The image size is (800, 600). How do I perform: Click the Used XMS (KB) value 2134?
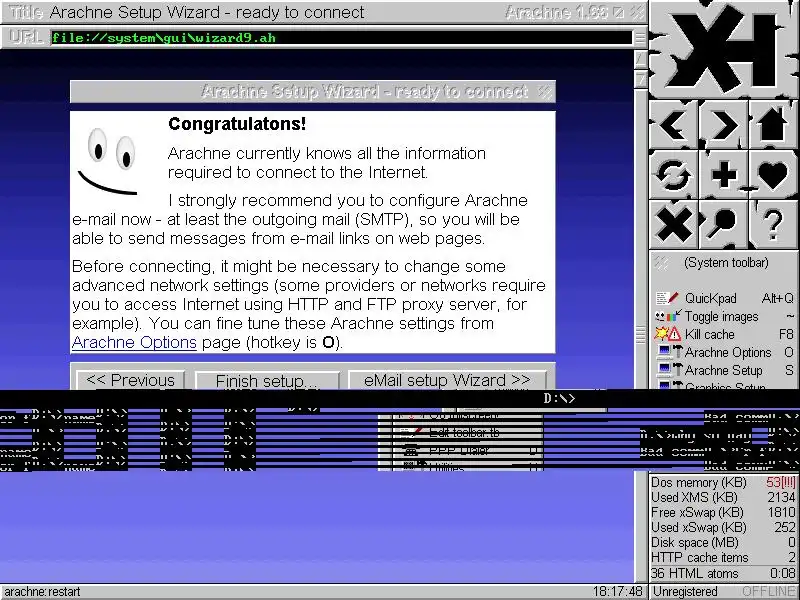point(781,497)
